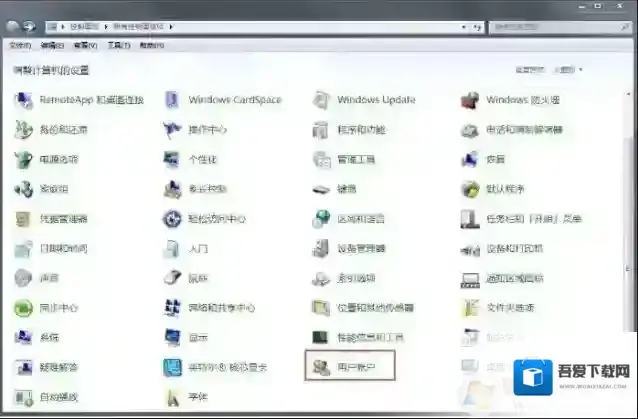638x419 pixels.
Task: Open 轻松访问中心 Ease of Access icon
Action: [172, 219]
